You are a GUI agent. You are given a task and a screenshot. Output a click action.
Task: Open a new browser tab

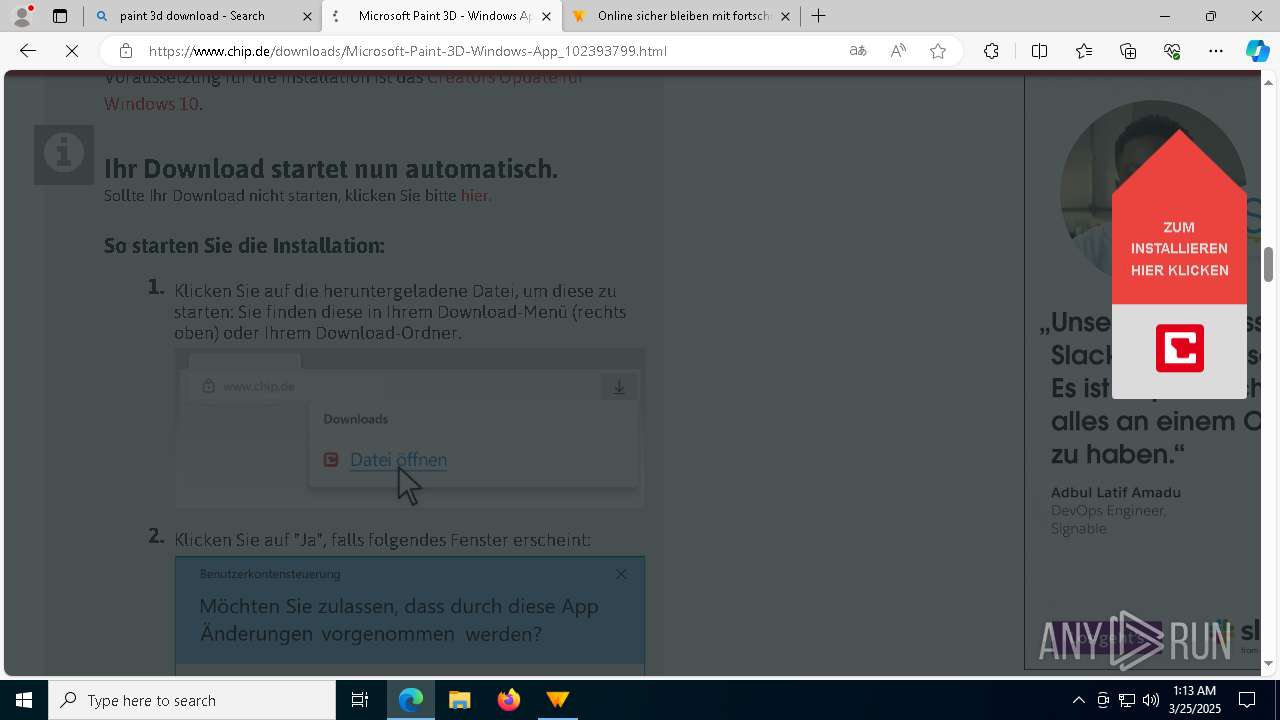(818, 16)
